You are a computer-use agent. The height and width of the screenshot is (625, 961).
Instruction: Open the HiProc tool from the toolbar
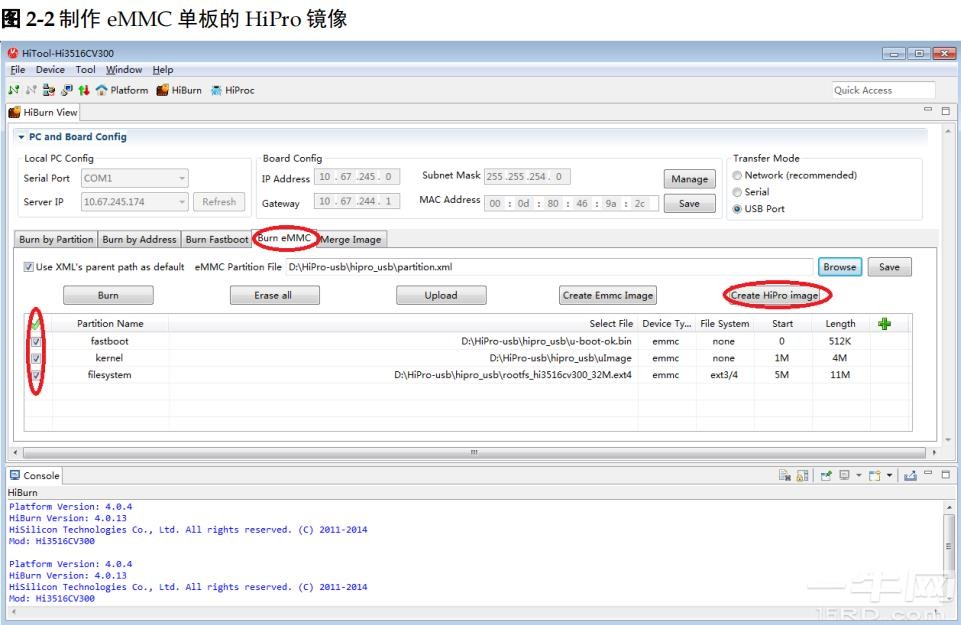click(232, 90)
